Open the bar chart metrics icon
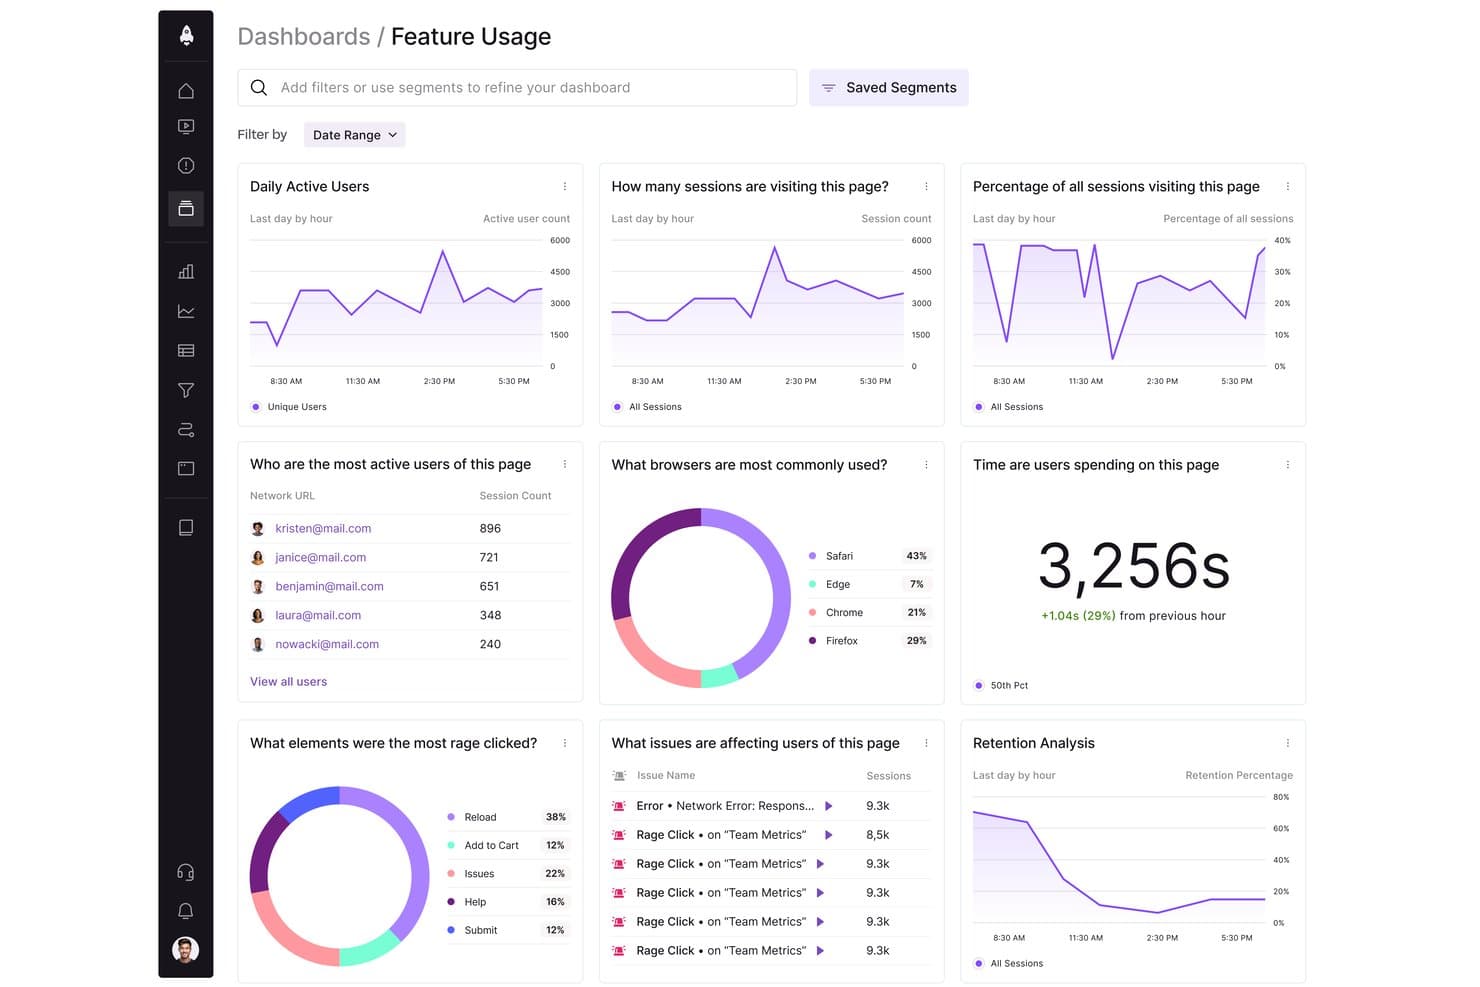The width and height of the screenshot is (1480, 987). 186,272
